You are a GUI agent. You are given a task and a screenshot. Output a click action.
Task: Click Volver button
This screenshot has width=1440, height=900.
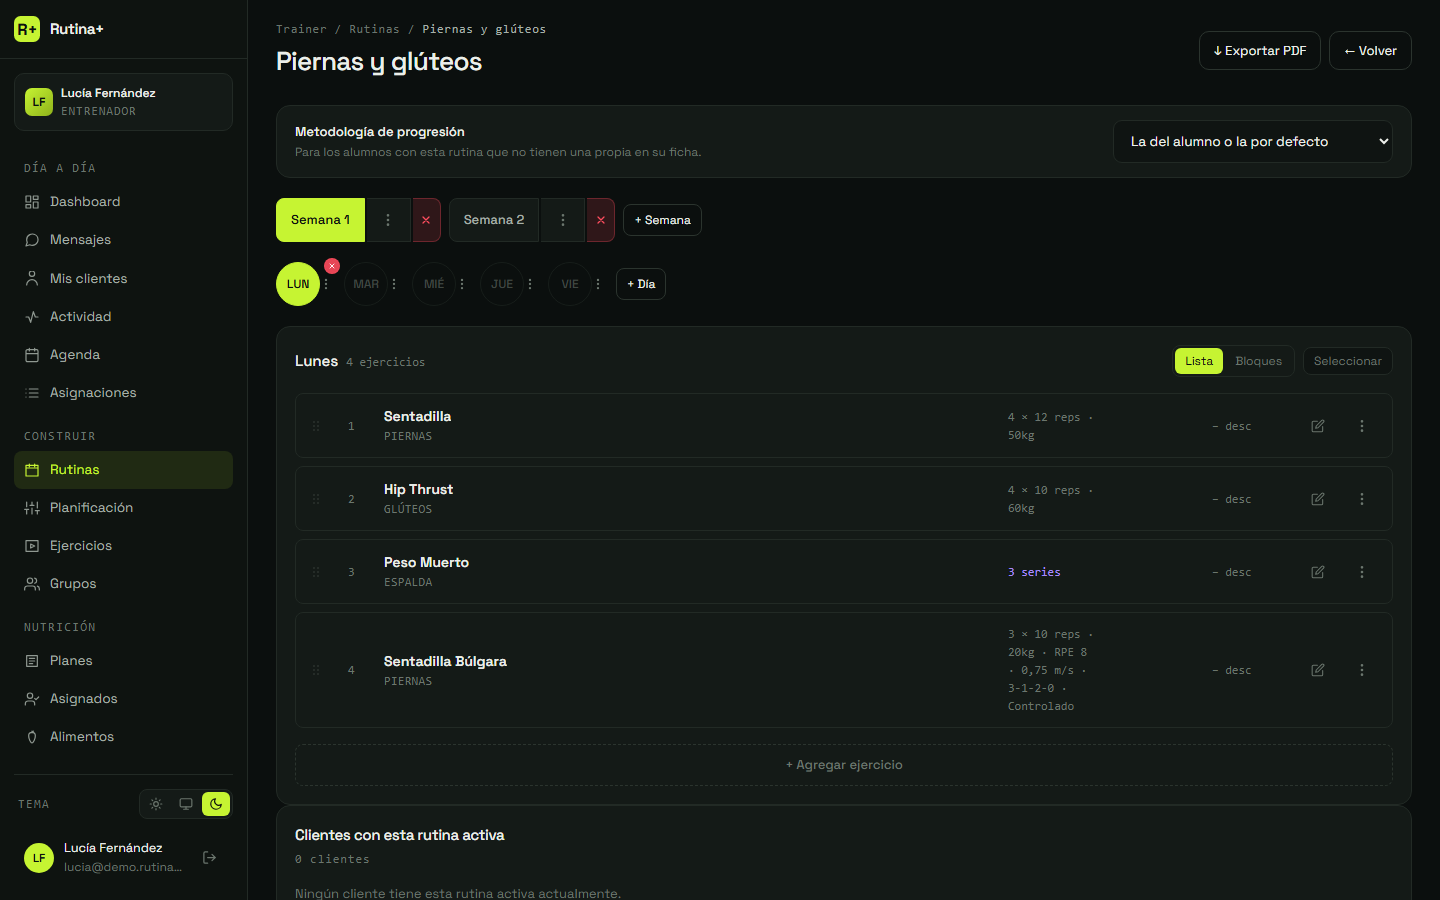click(x=1370, y=51)
